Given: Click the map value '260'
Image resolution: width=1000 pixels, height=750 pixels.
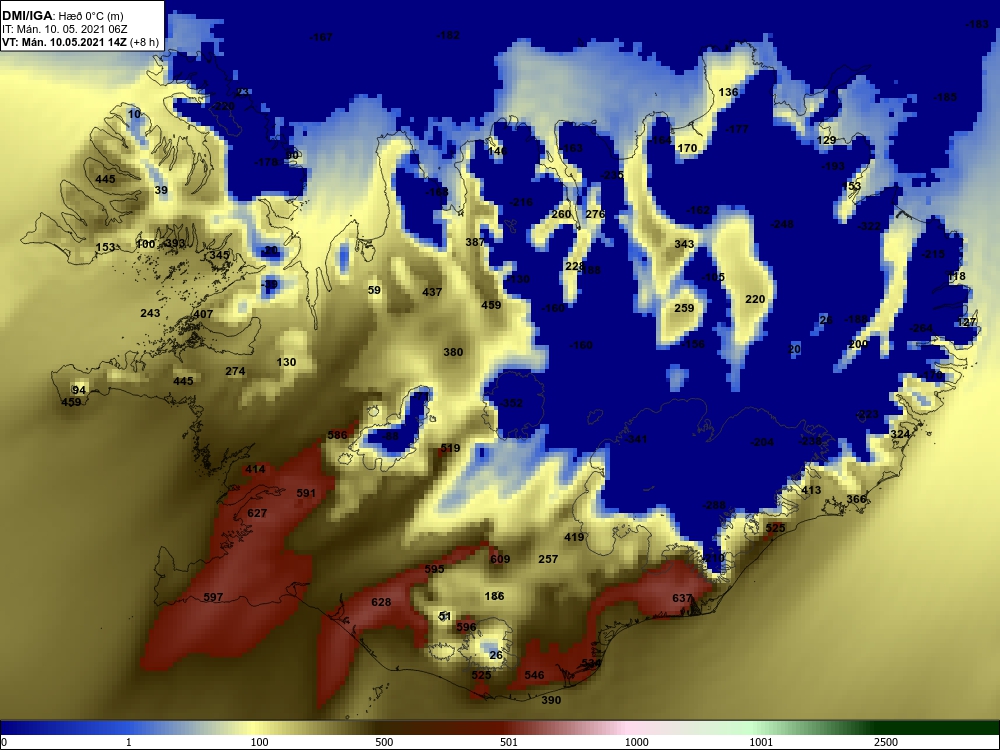Looking at the screenshot, I should pos(561,214).
